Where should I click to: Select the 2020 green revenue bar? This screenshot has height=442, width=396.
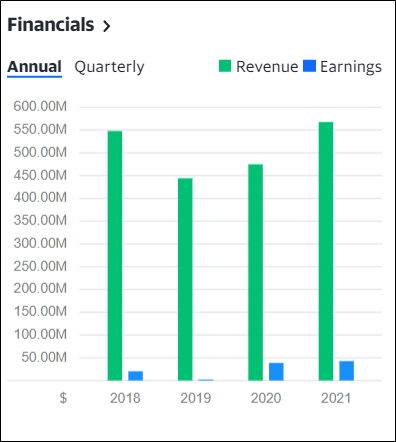pos(255,272)
